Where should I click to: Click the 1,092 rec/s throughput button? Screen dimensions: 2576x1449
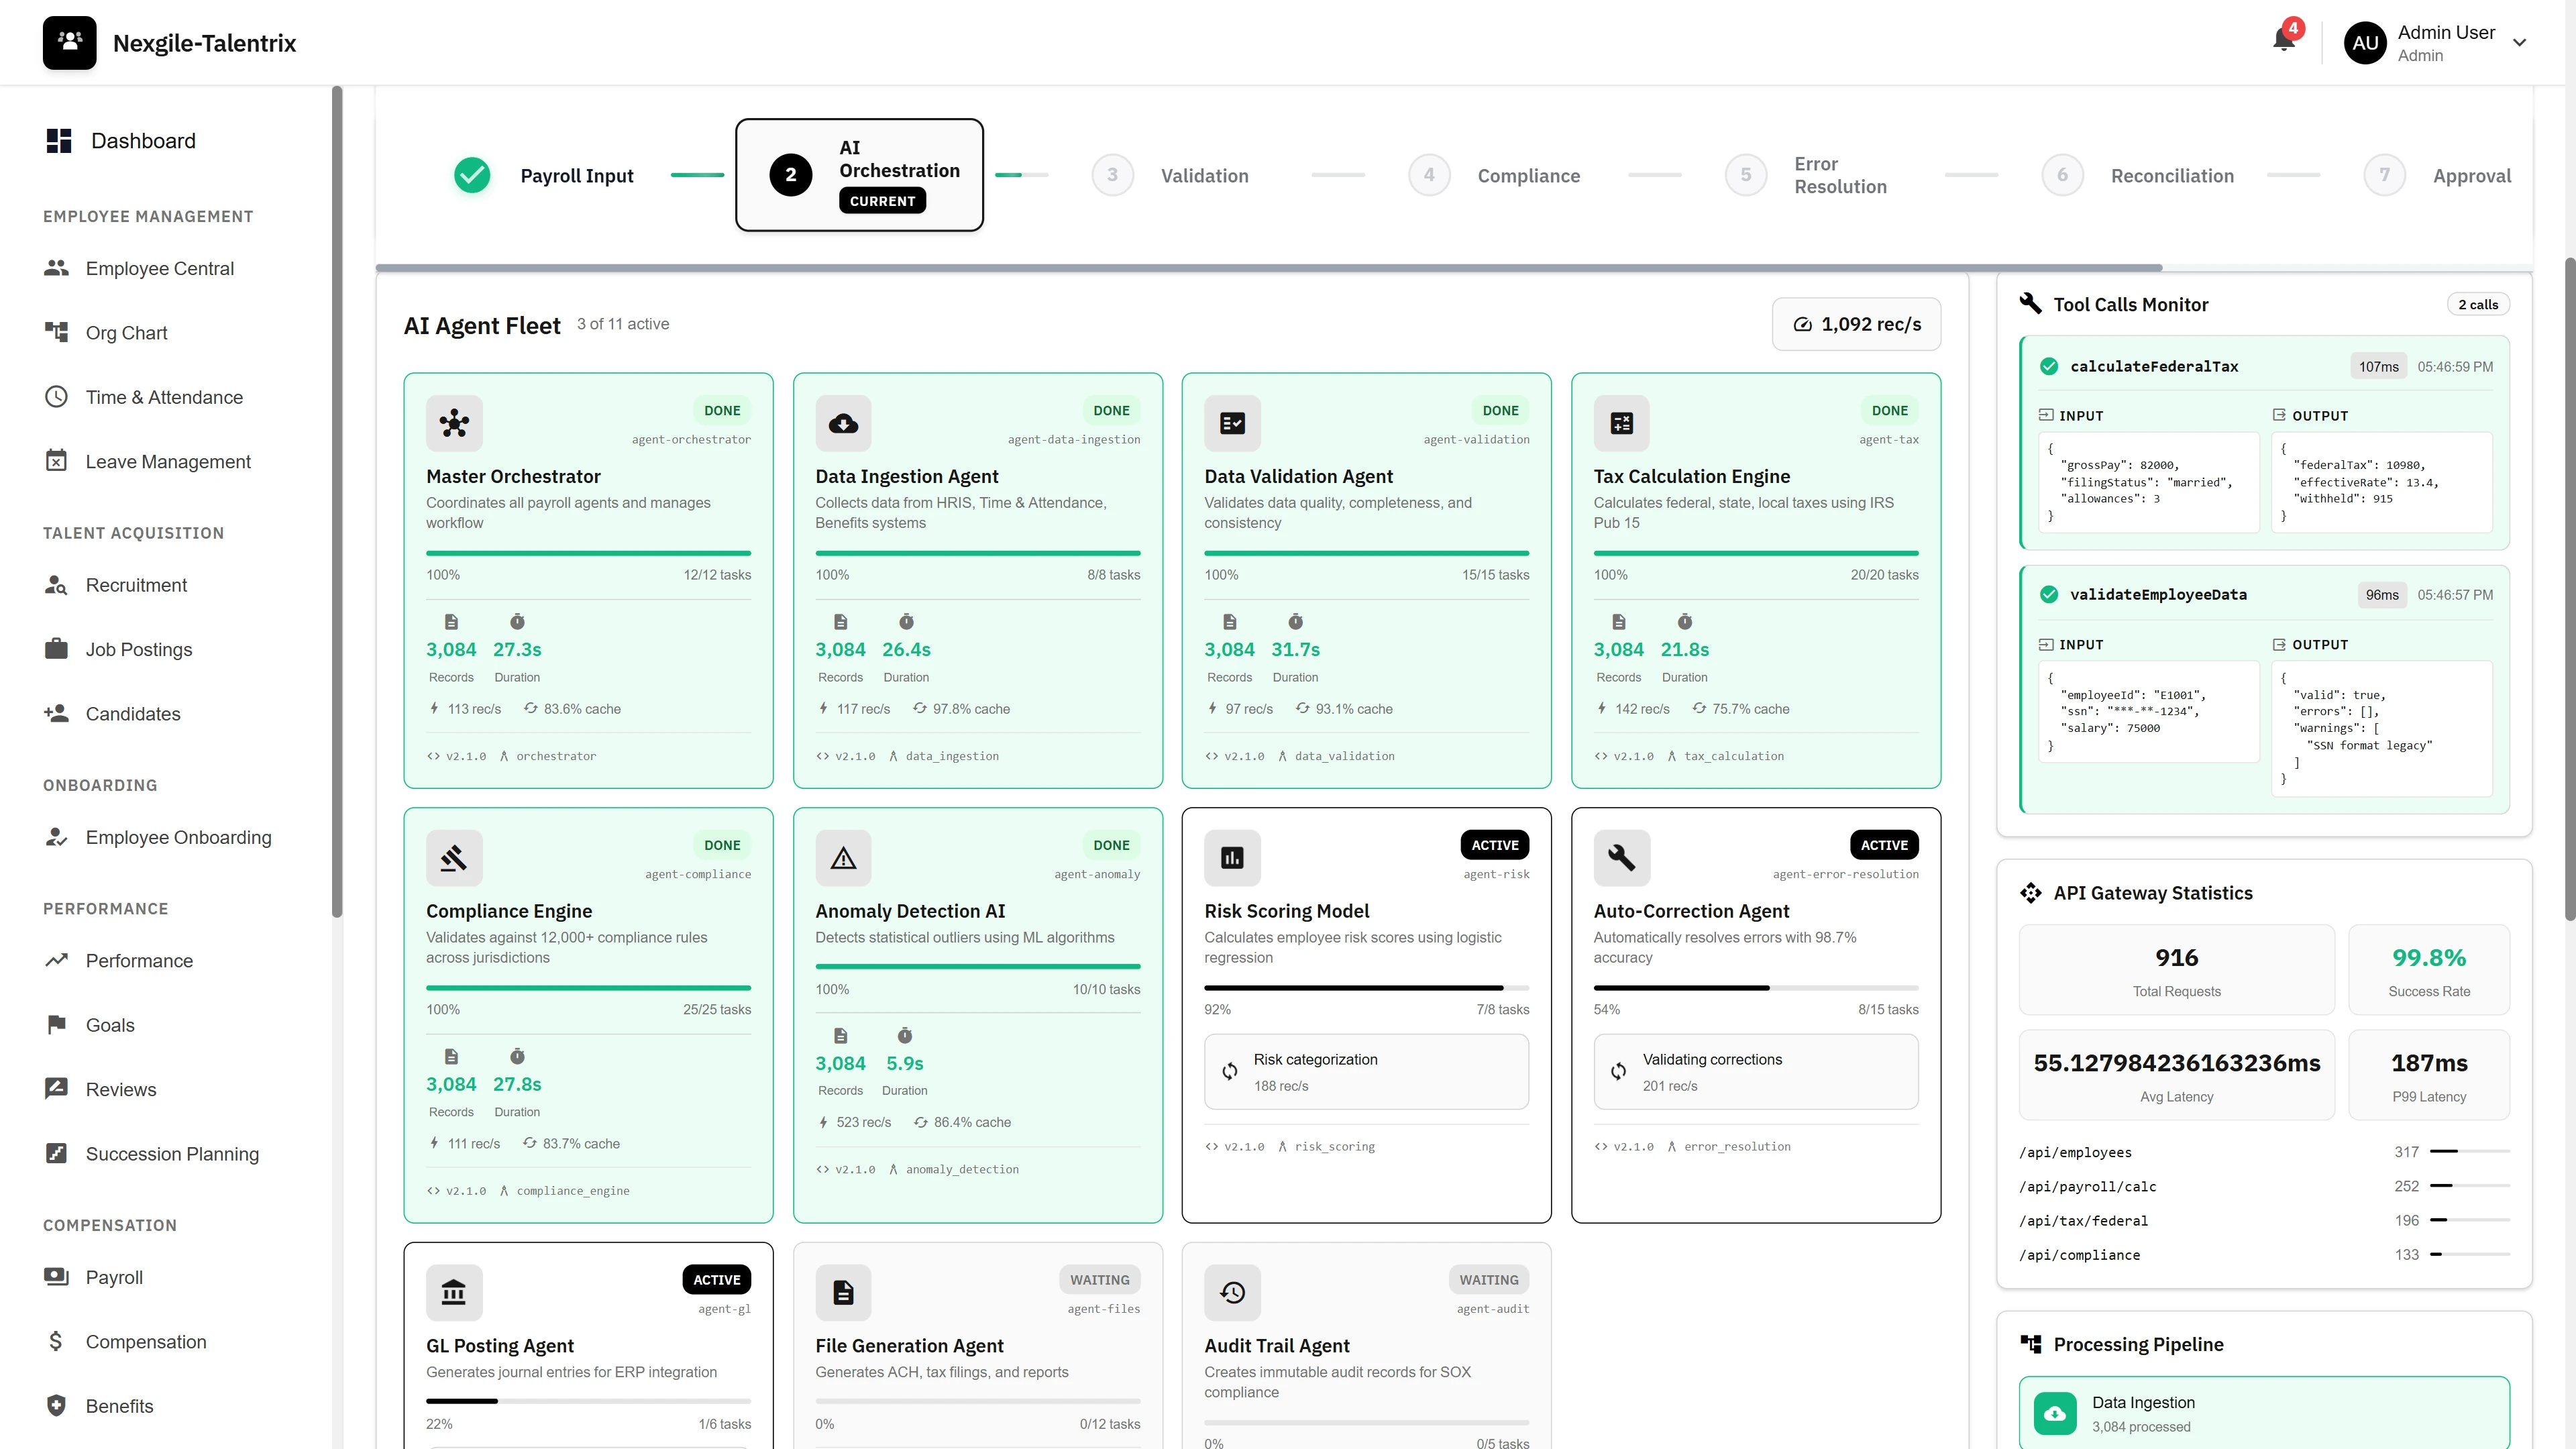point(1855,324)
